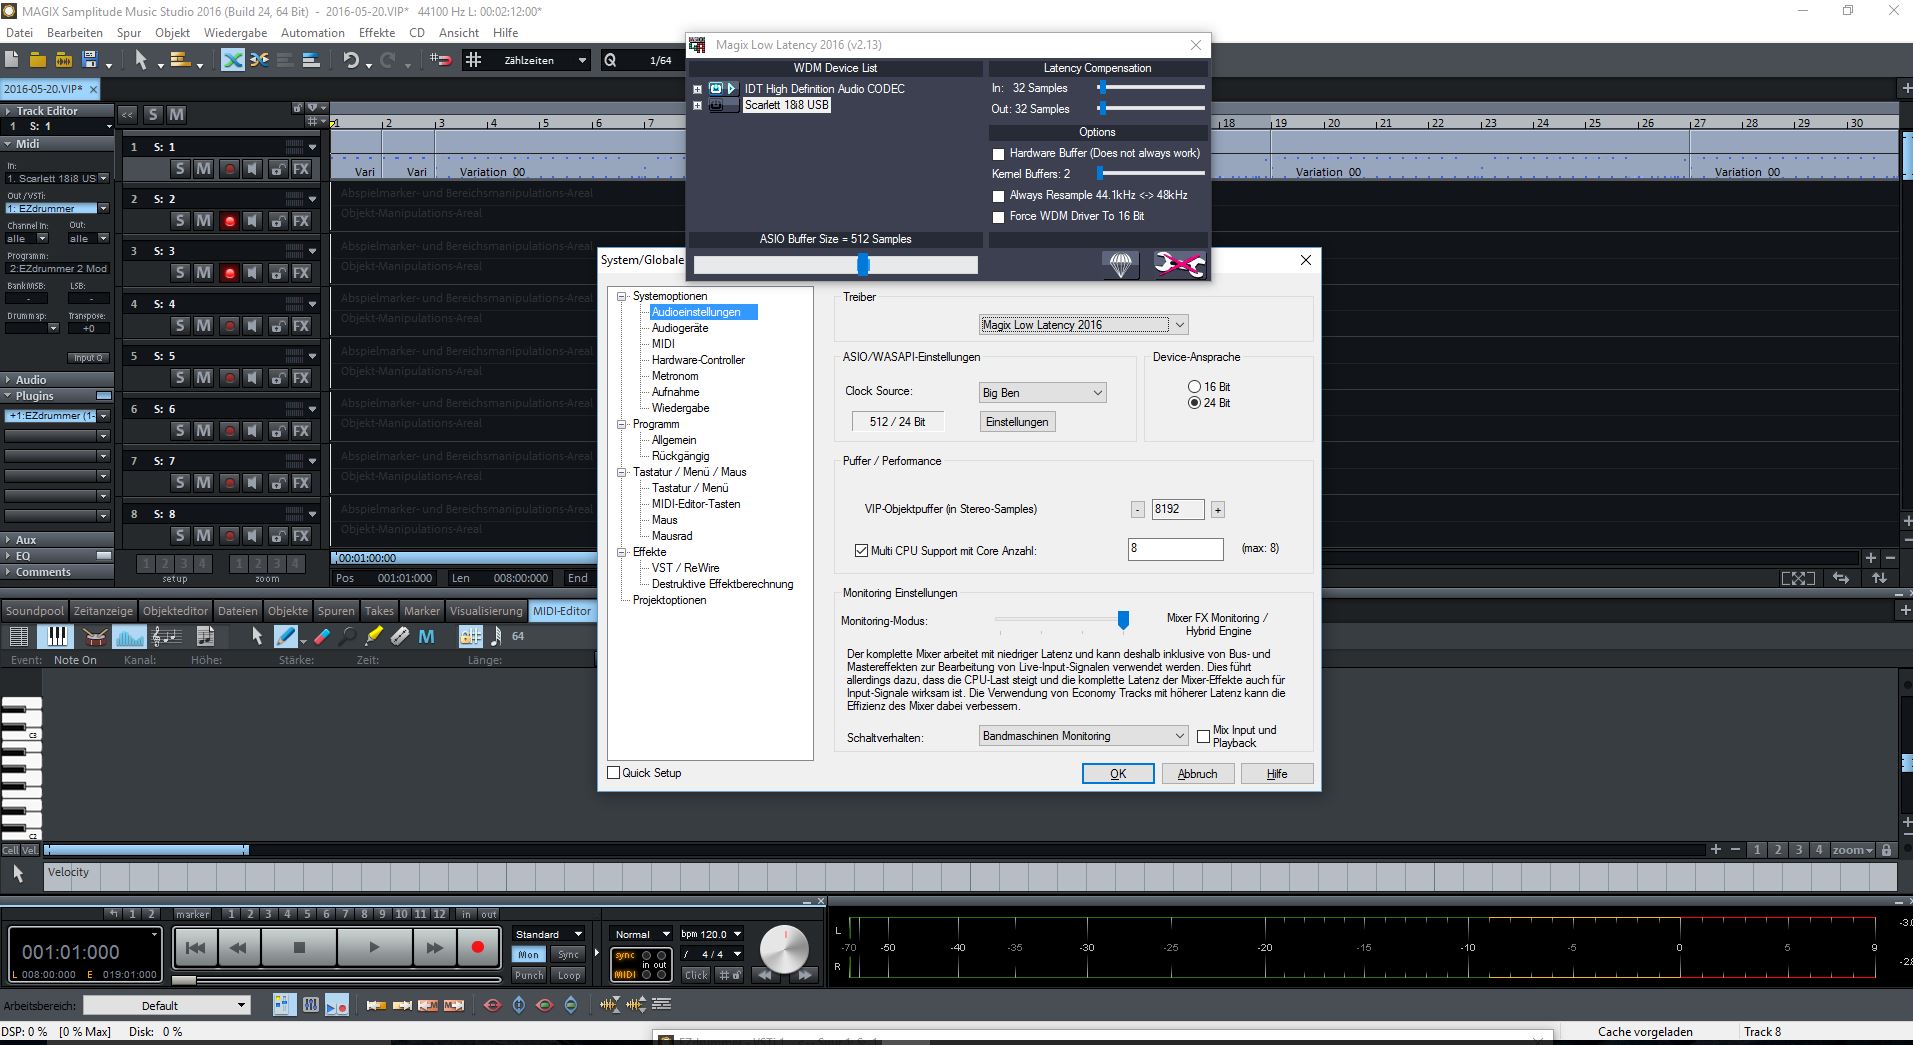Stop playback with the stop button
Image resolution: width=1913 pixels, height=1045 pixels.
[299, 947]
